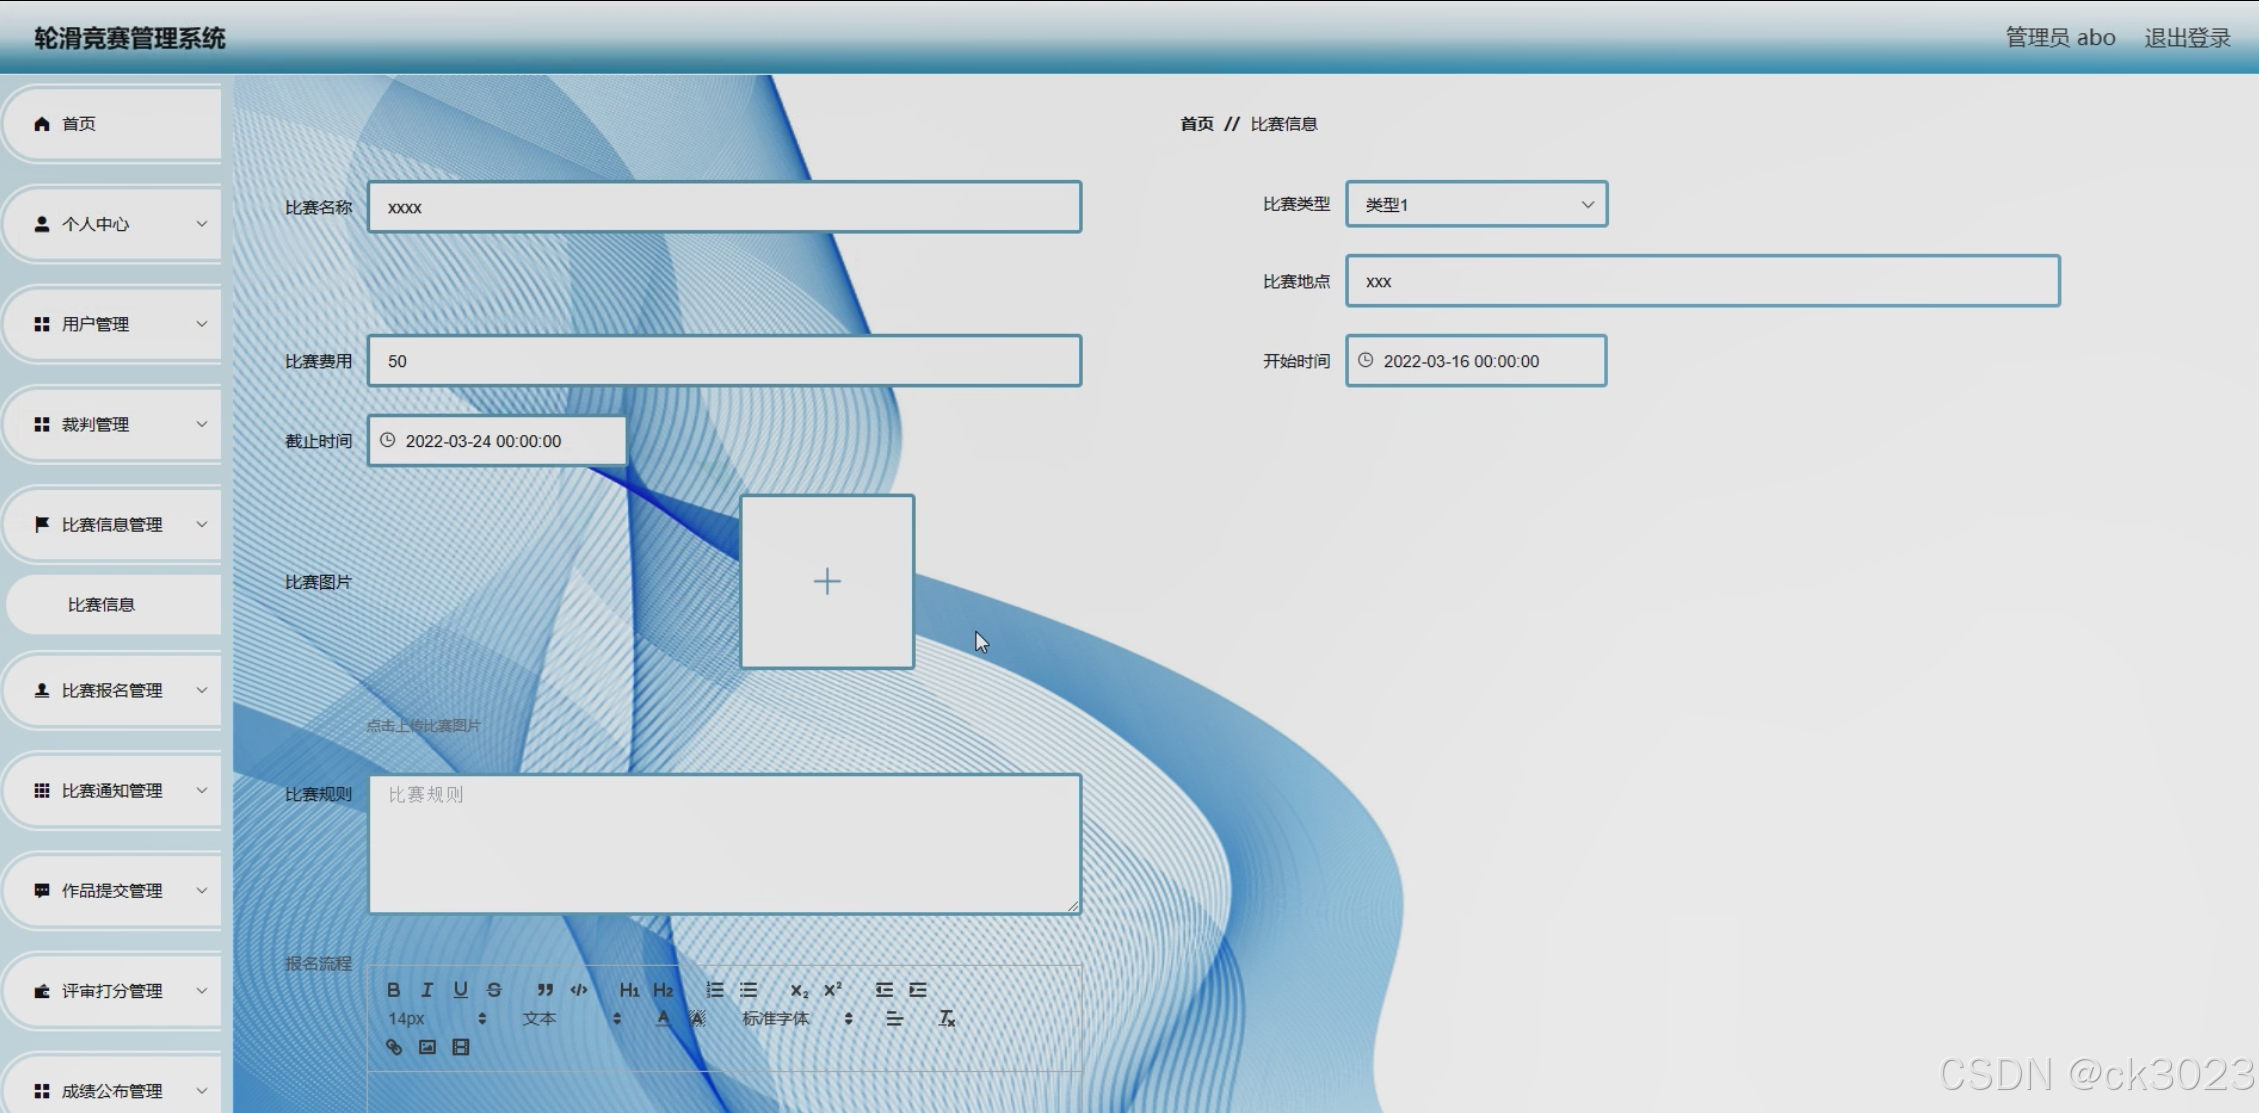Insert a blockquote with quote icon
This screenshot has width=2259, height=1113.
click(x=545, y=990)
